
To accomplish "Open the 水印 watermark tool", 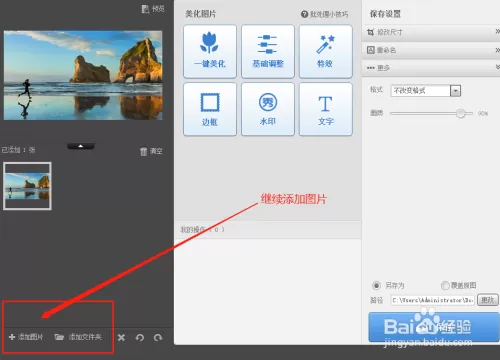I will (x=268, y=109).
